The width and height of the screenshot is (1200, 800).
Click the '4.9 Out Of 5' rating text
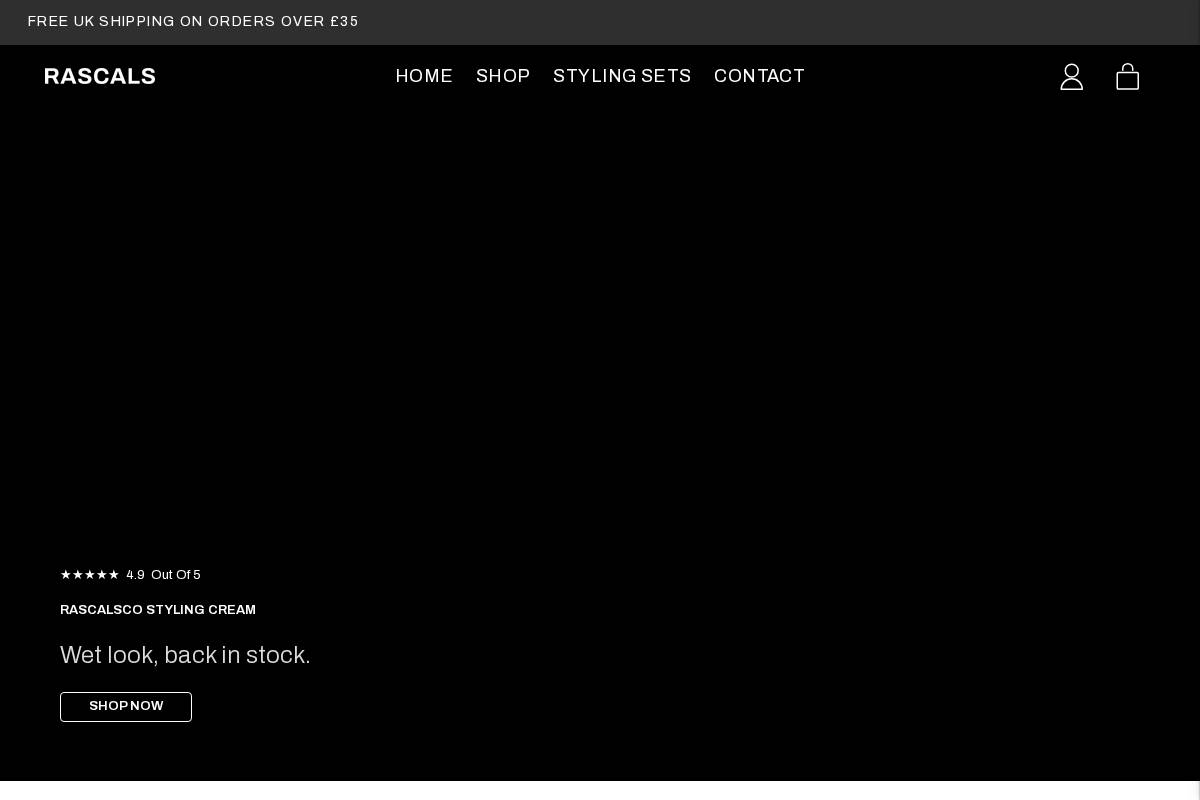164,575
